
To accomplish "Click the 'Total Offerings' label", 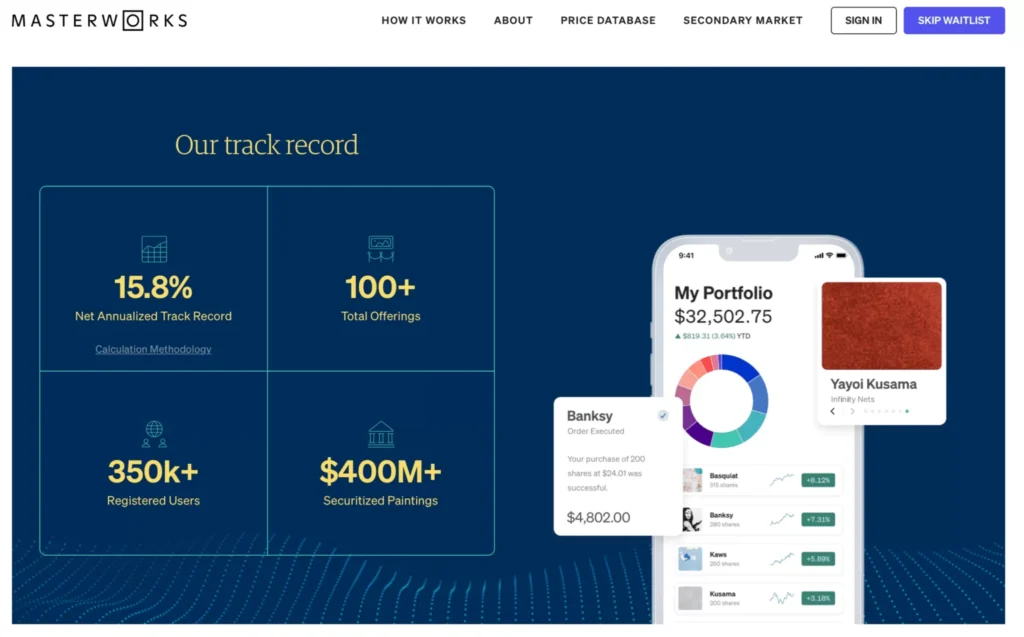I will 381,316.
